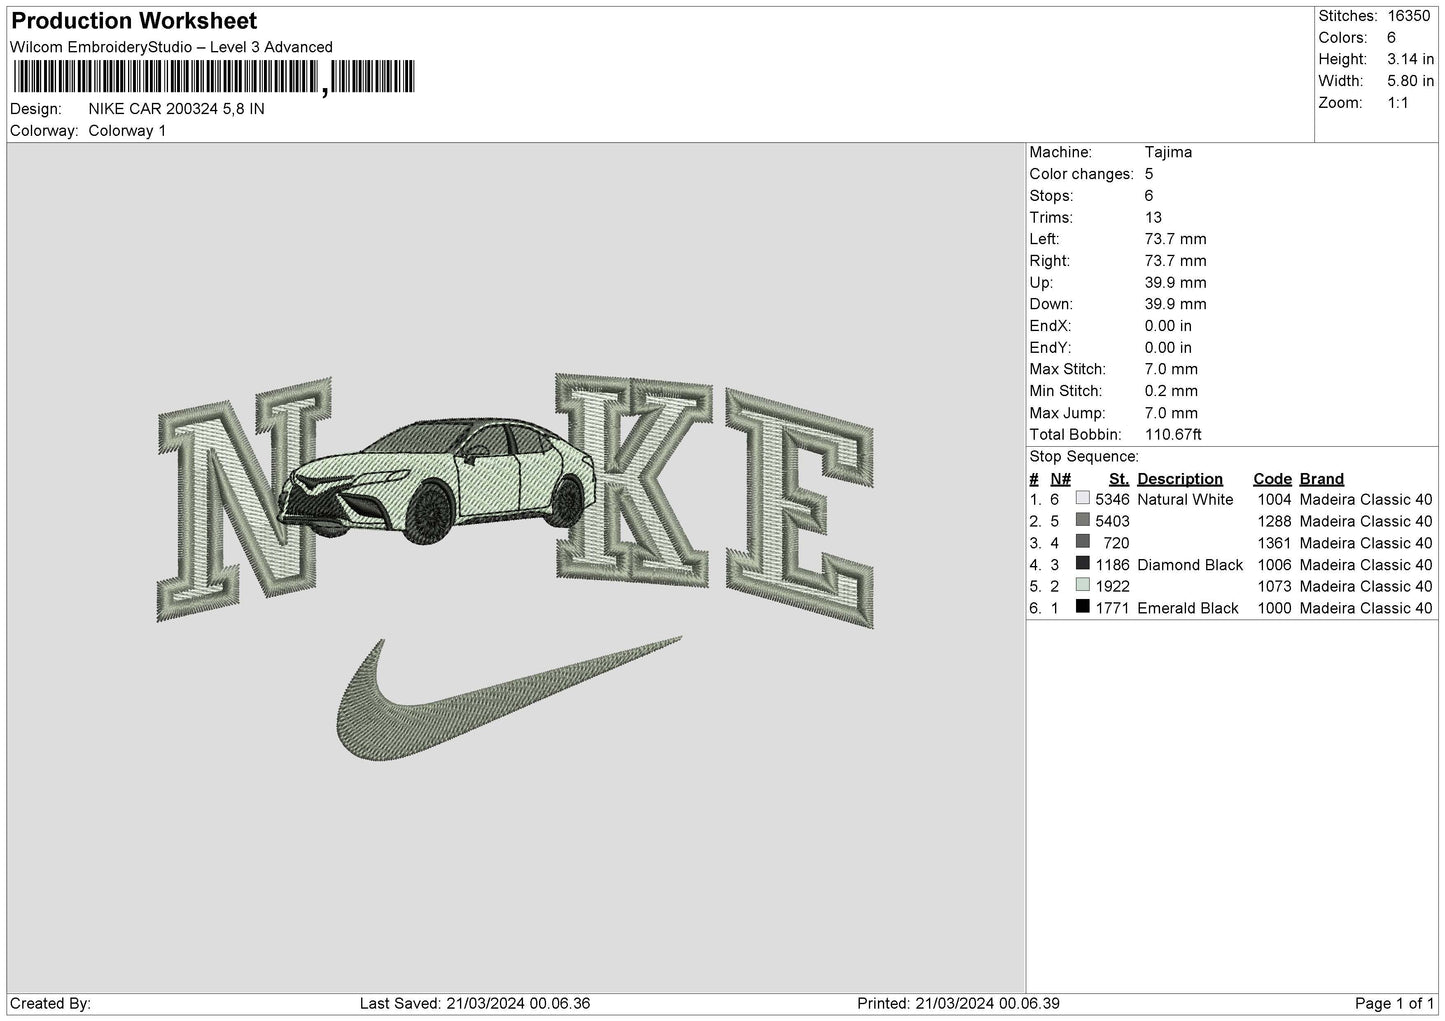Click the 720 thread color swatch
Image resolution: width=1445 pixels, height=1021 pixels.
(x=1082, y=542)
